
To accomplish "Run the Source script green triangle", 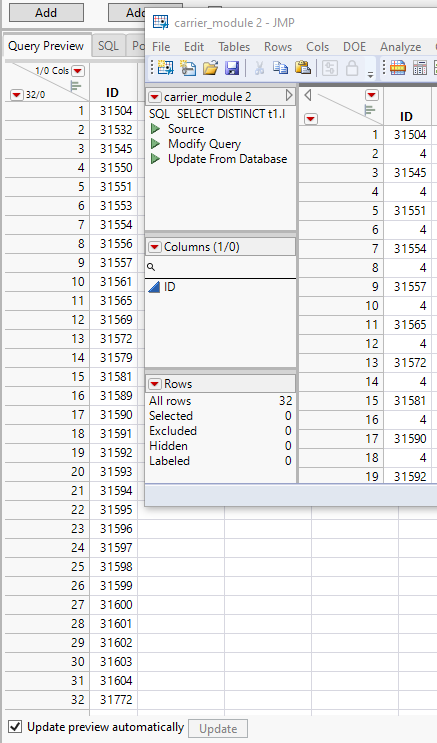I will click(155, 129).
